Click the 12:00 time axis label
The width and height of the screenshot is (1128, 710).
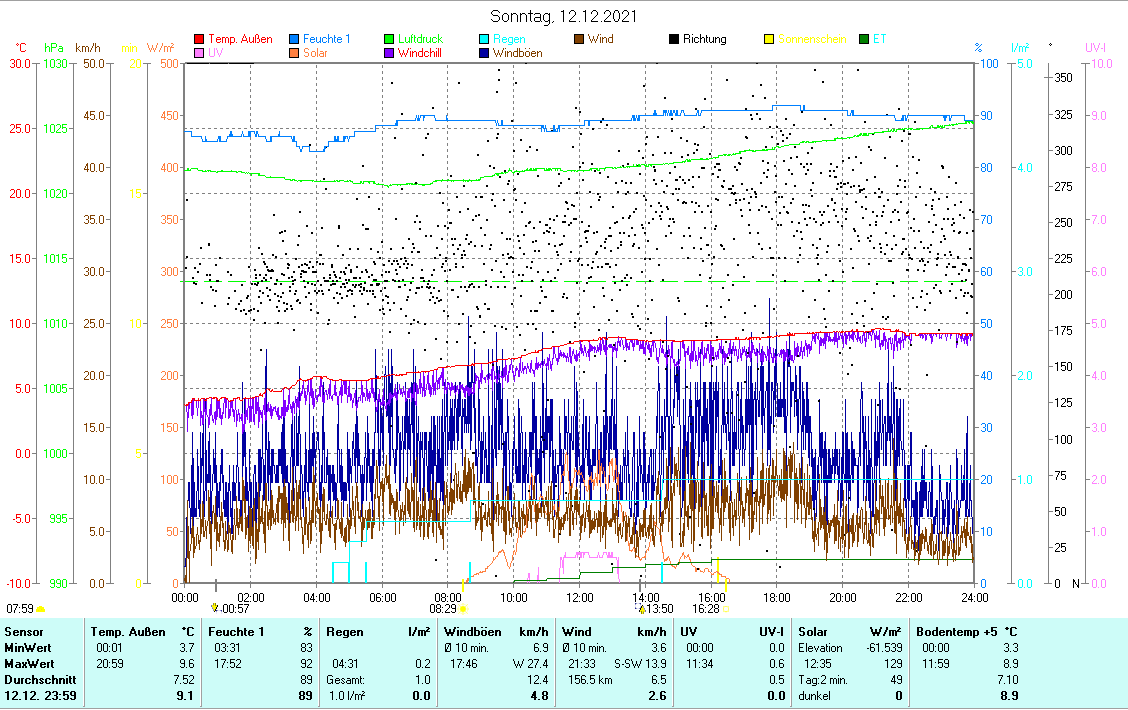[579, 598]
